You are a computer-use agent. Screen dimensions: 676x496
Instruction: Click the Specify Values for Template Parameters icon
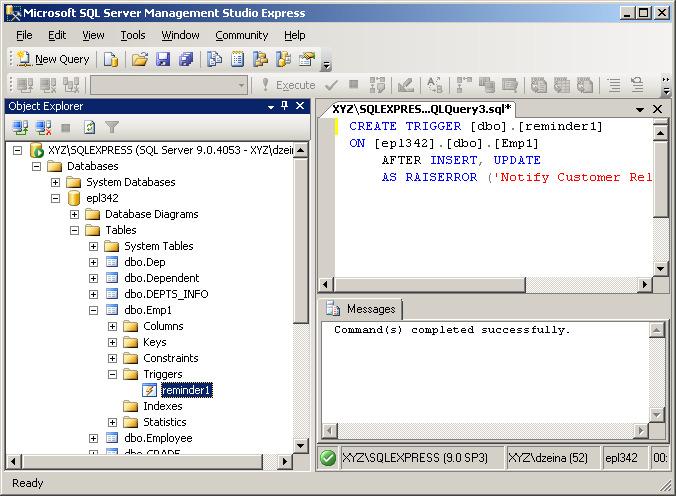pos(435,85)
